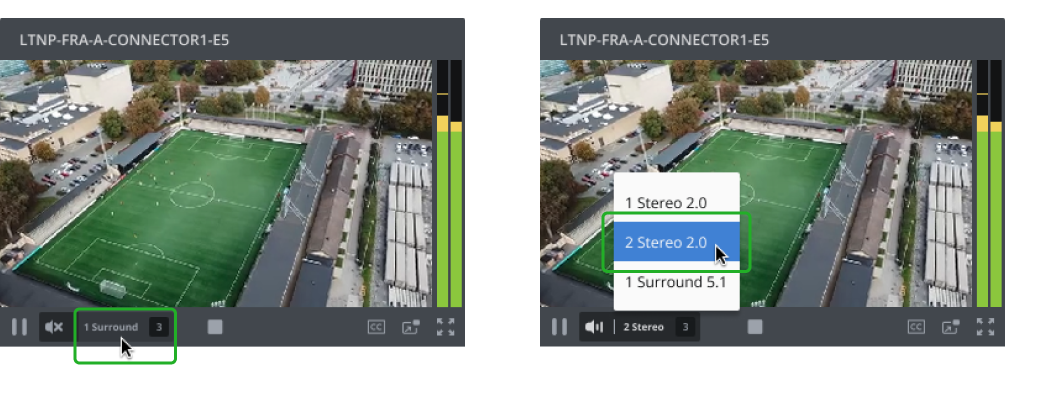
Task: Toggle closed captions in the right player
Action: [916, 327]
